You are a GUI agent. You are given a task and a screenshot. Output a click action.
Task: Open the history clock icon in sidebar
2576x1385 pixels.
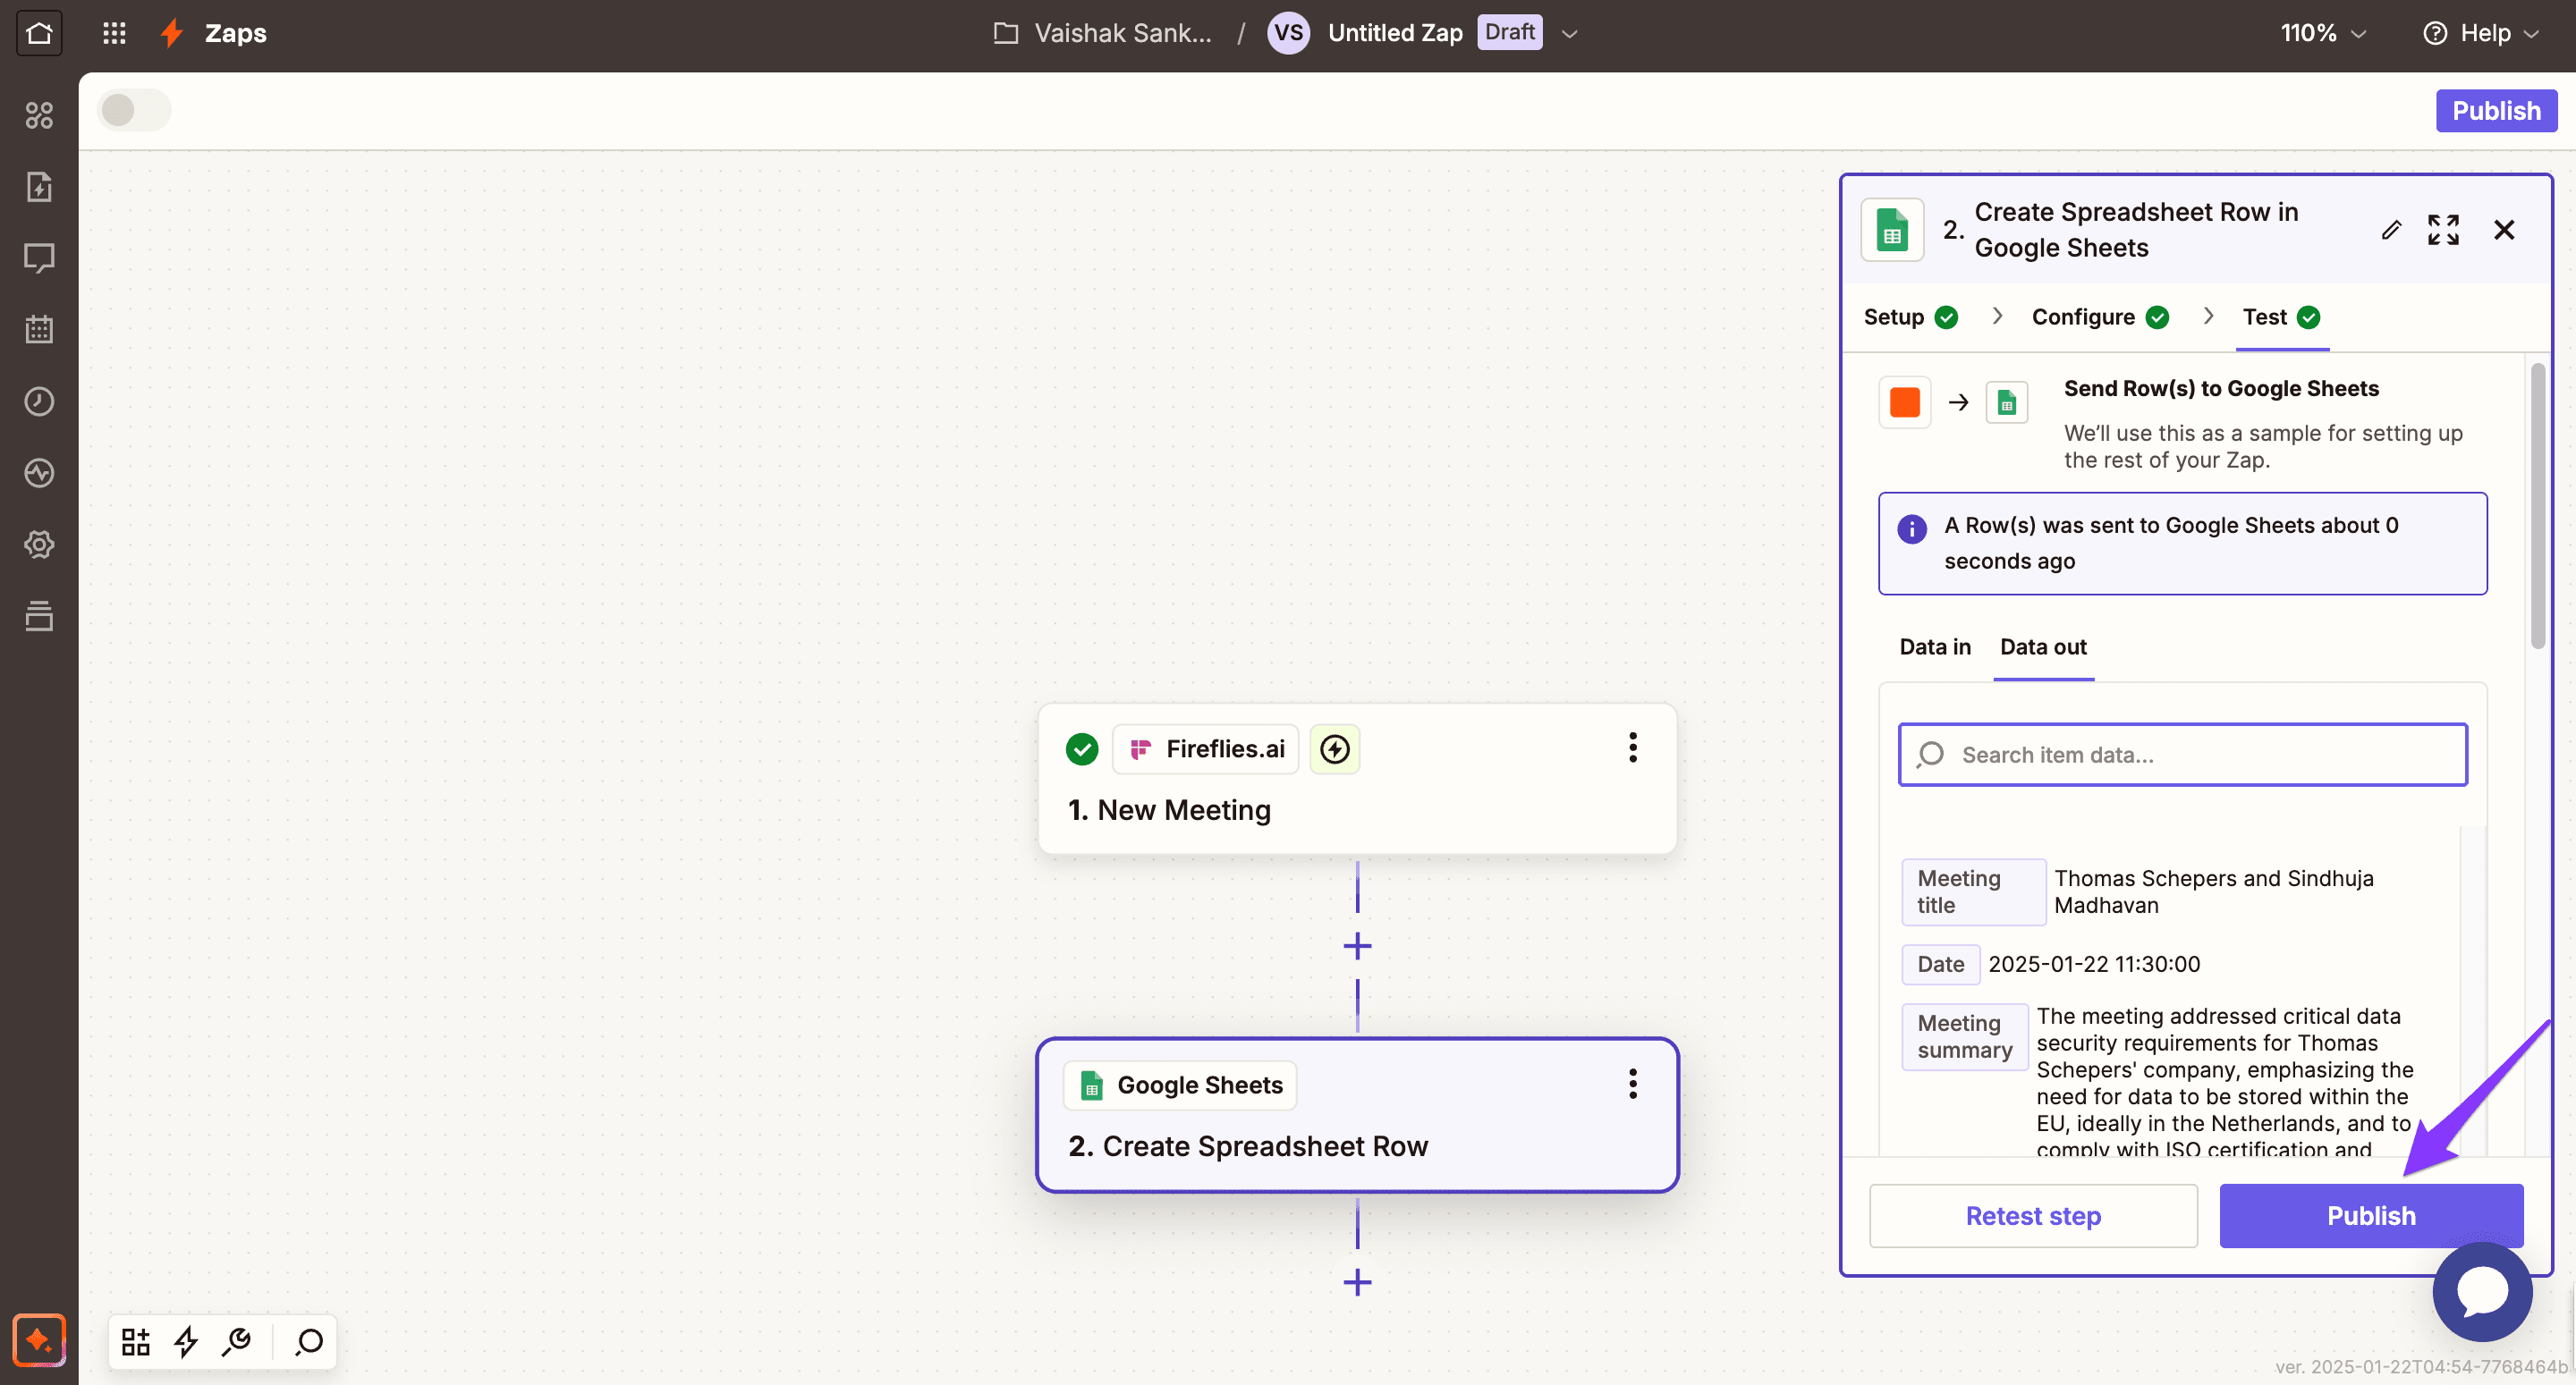tap(39, 401)
